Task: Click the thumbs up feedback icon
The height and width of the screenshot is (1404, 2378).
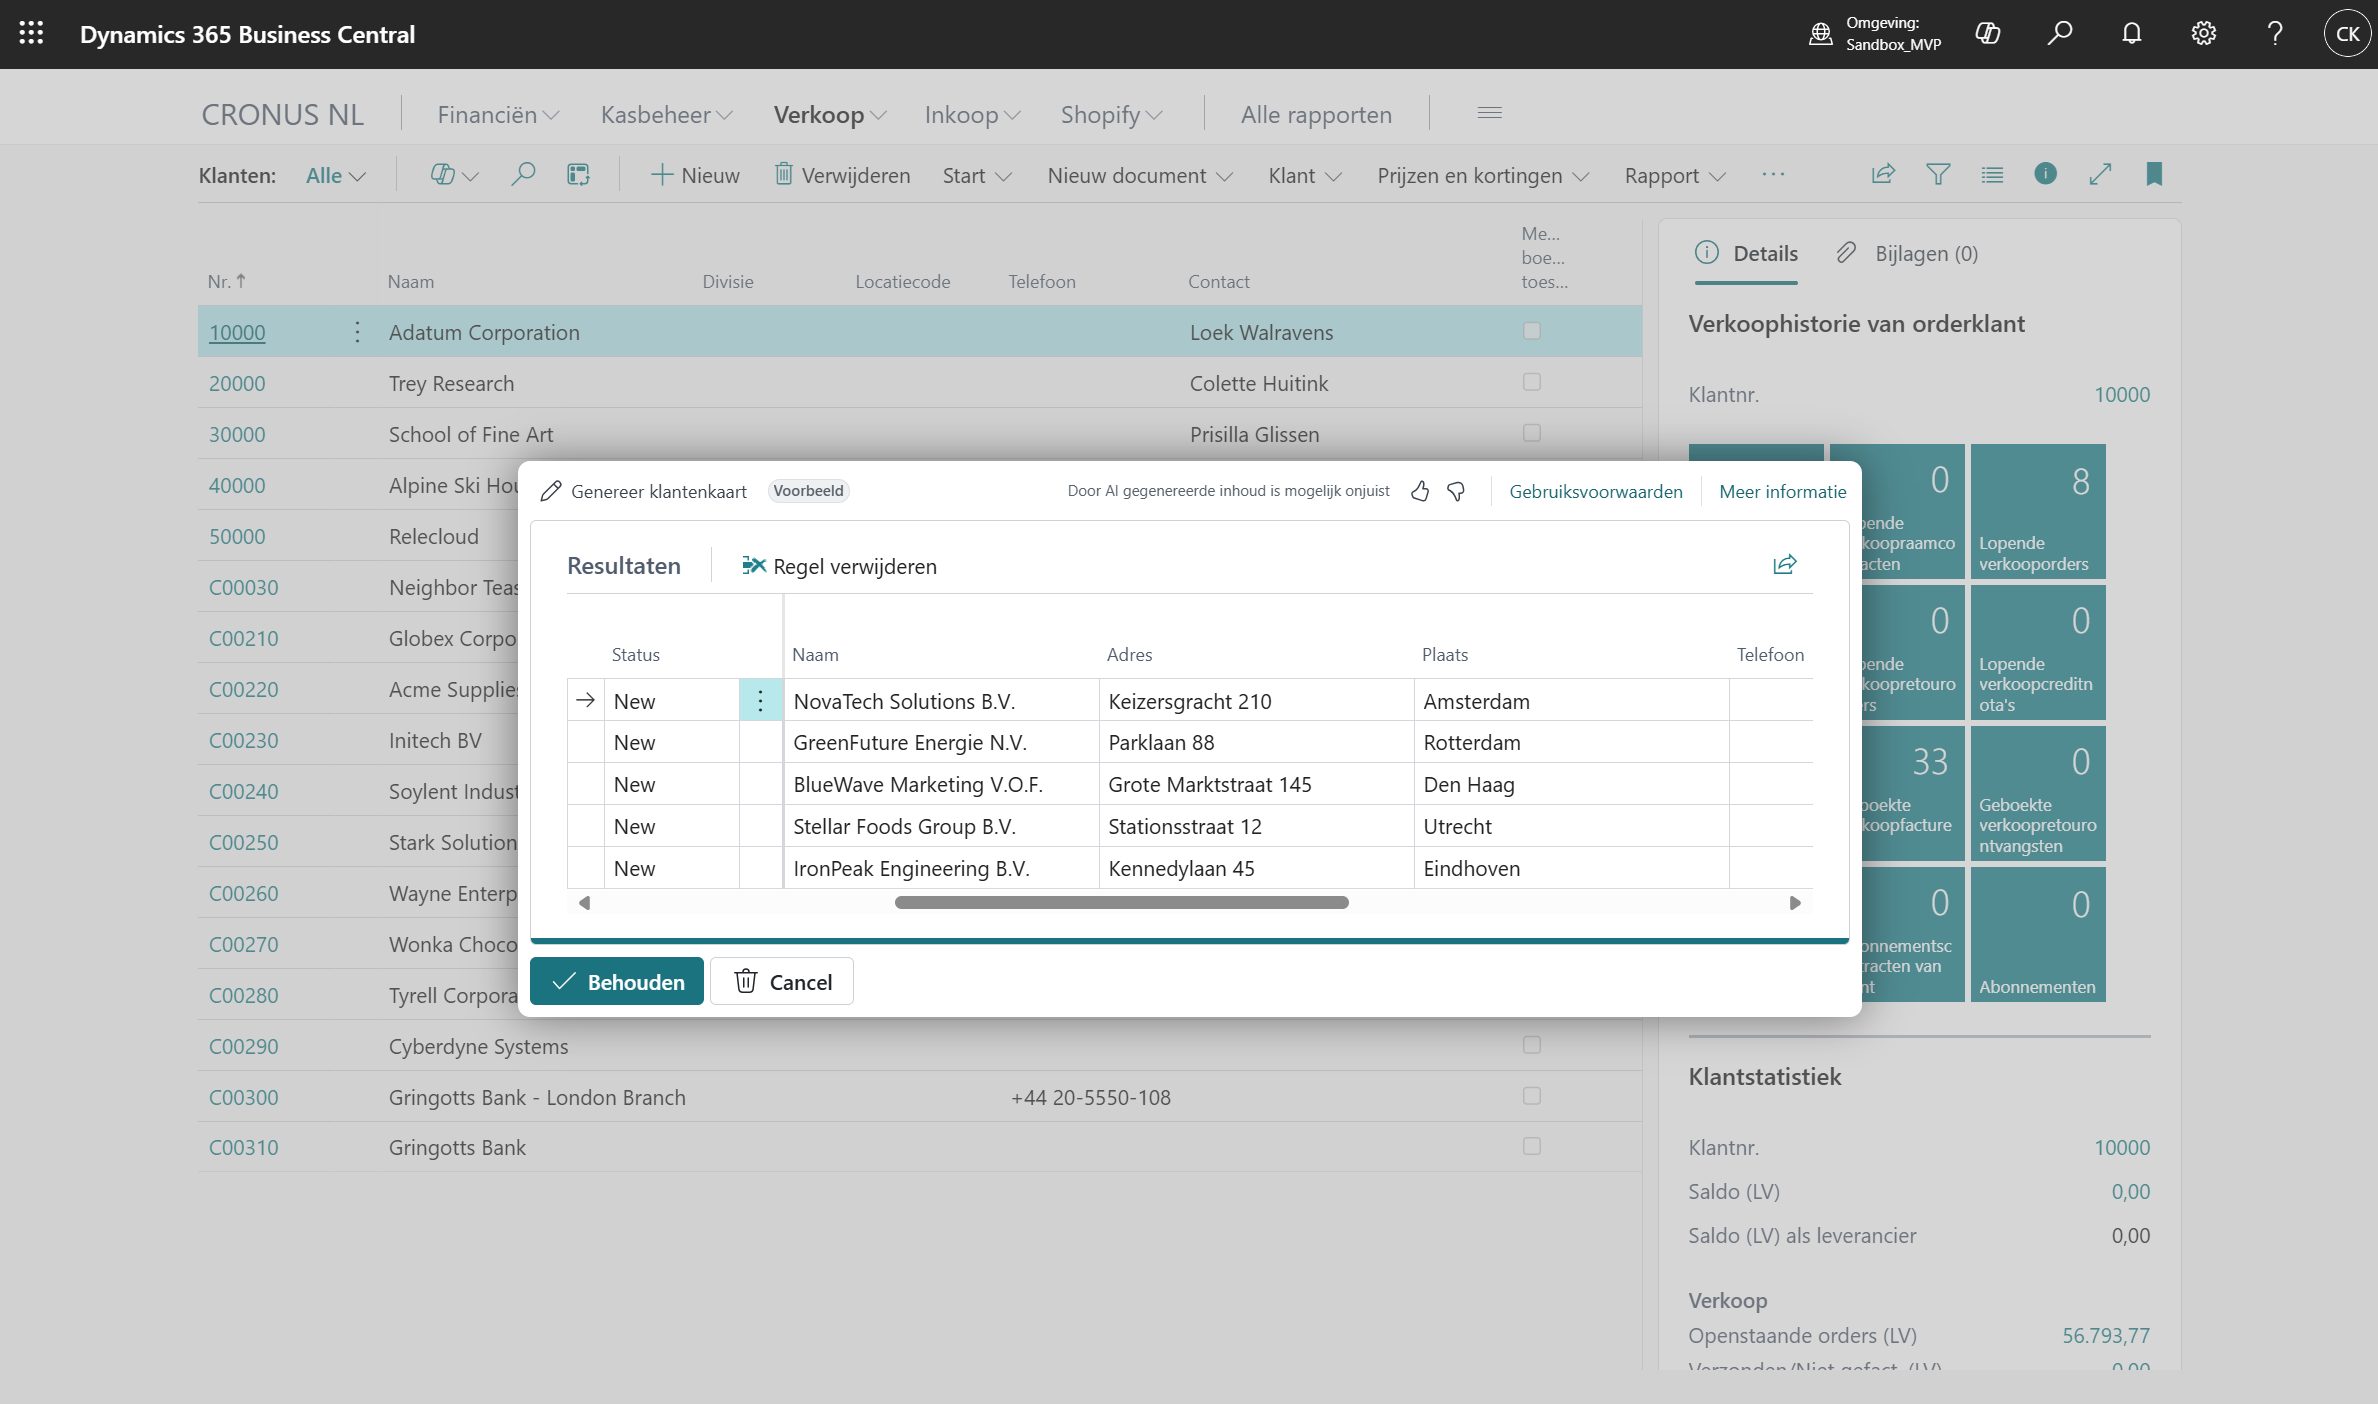Action: click(x=1419, y=491)
